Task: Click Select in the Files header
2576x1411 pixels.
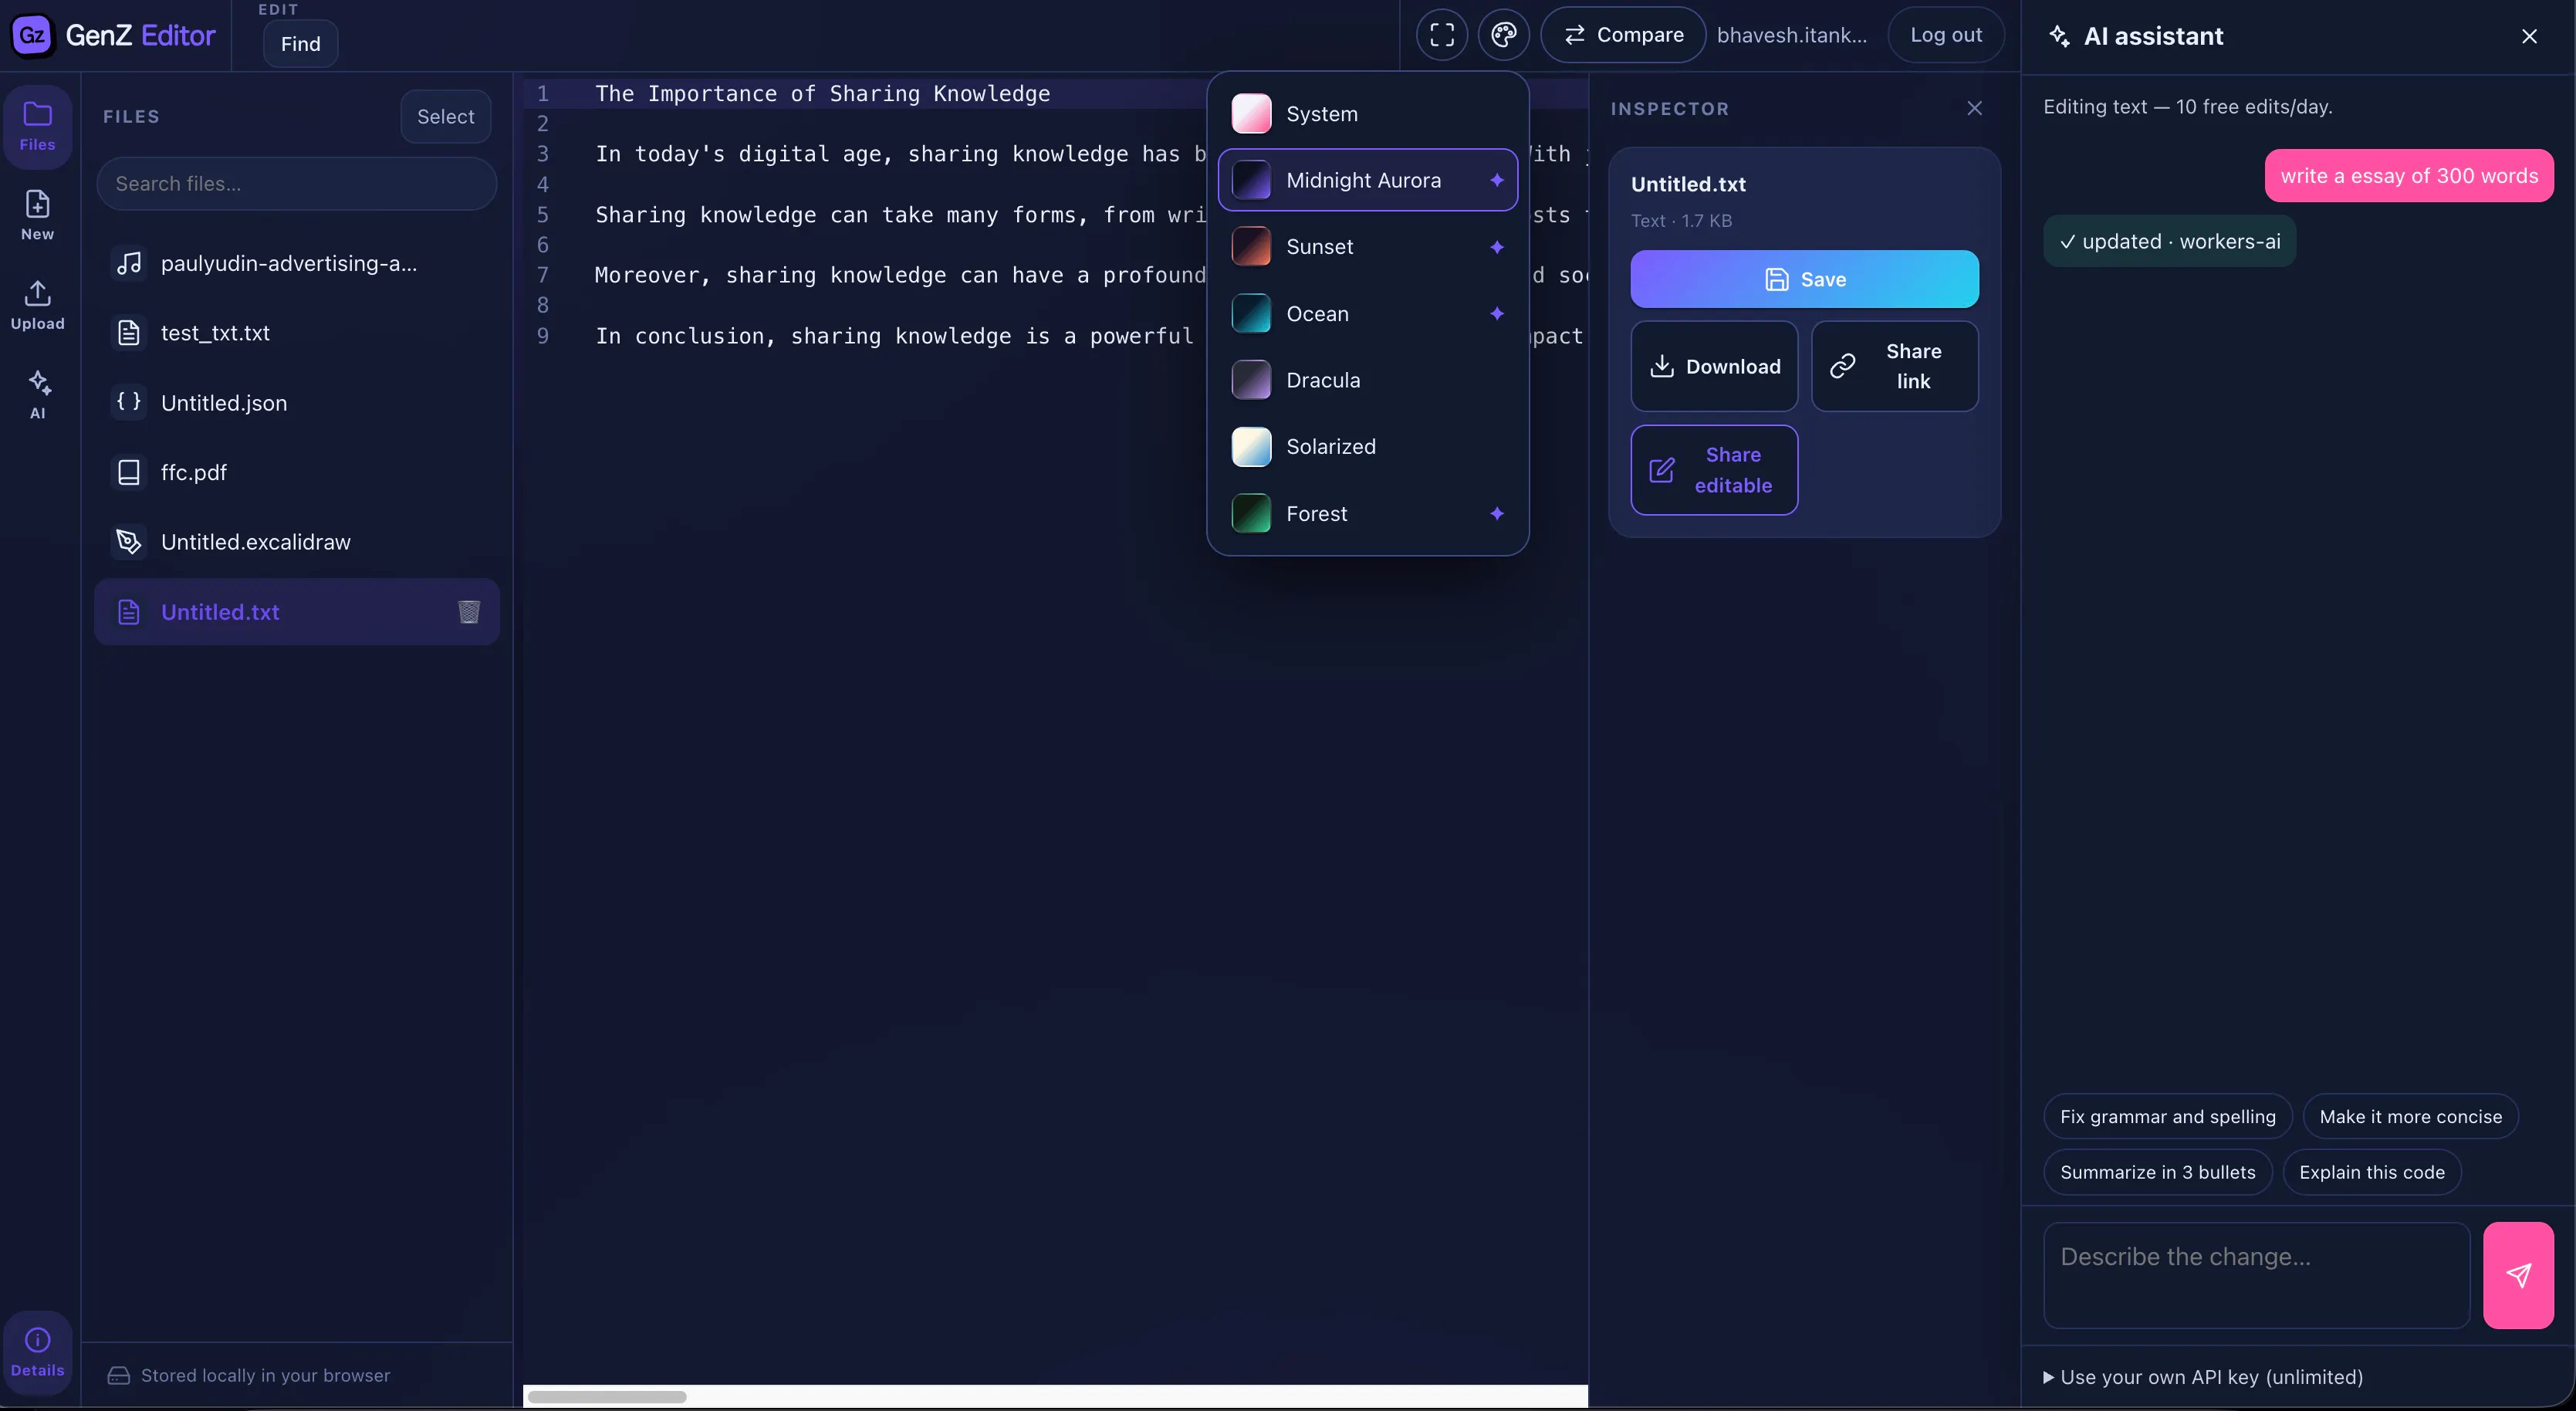Action: click(445, 116)
